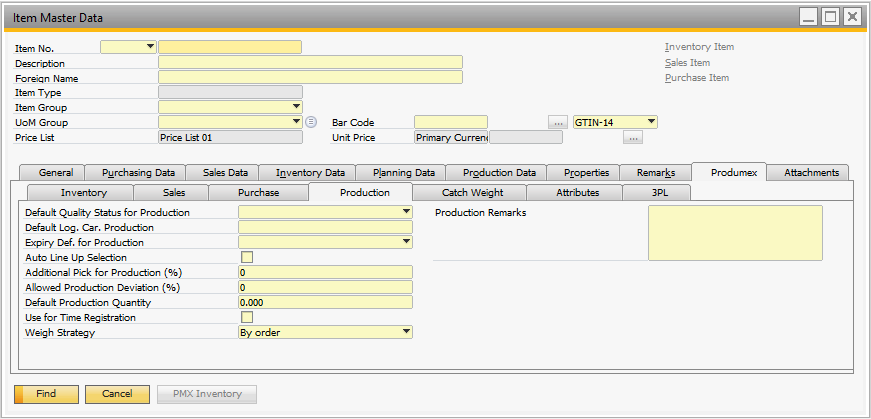Expand the Default Quality Status for Production dropdown
This screenshot has width=871, height=419.
406,212
